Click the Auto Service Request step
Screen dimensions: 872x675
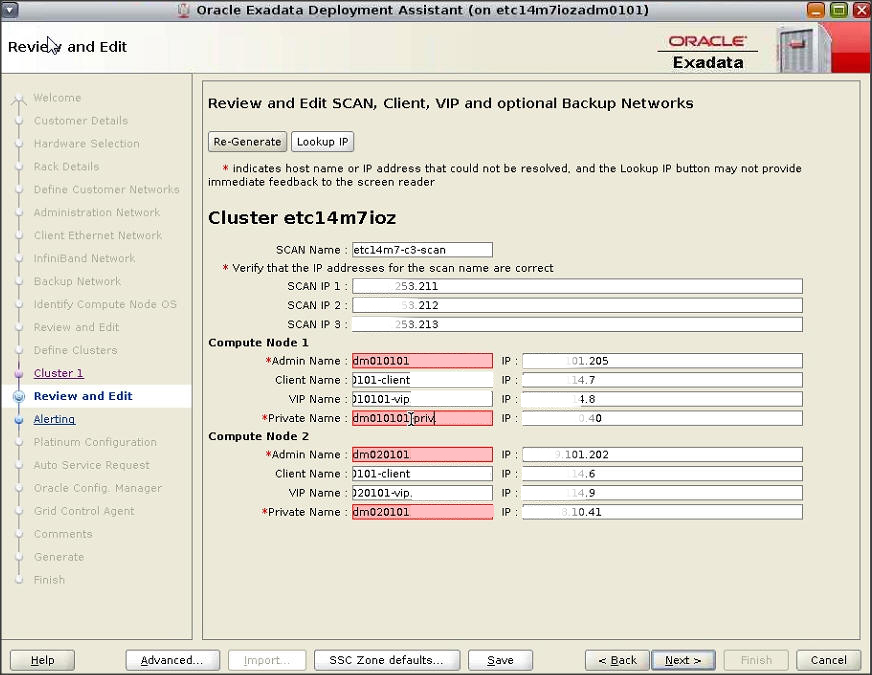(91, 465)
